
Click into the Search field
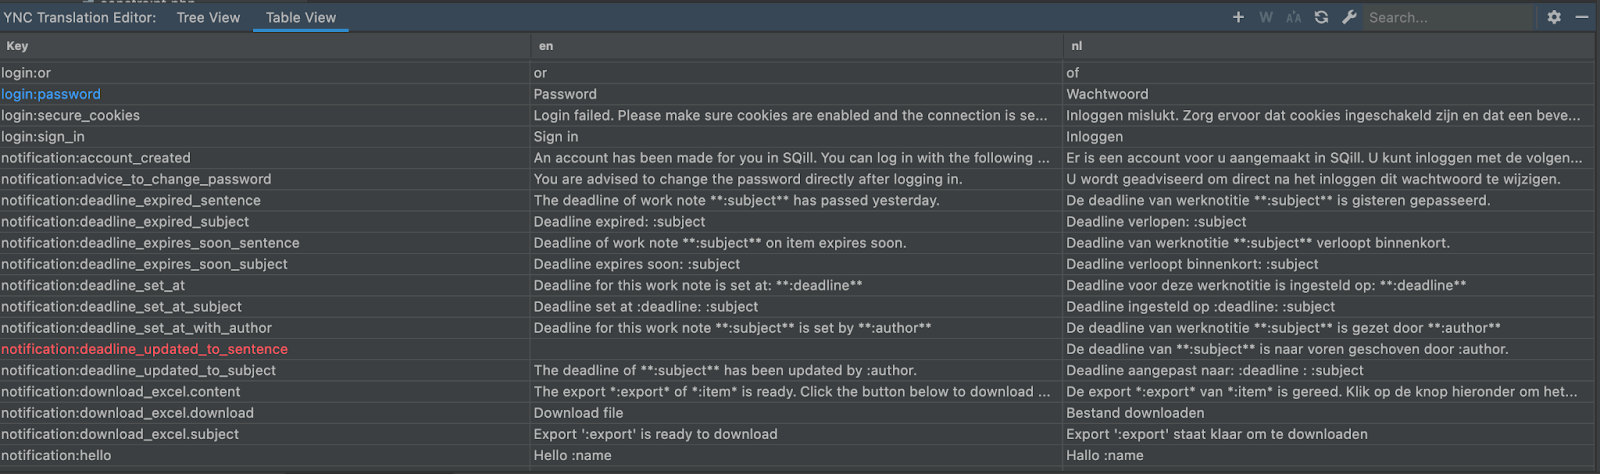(1445, 17)
